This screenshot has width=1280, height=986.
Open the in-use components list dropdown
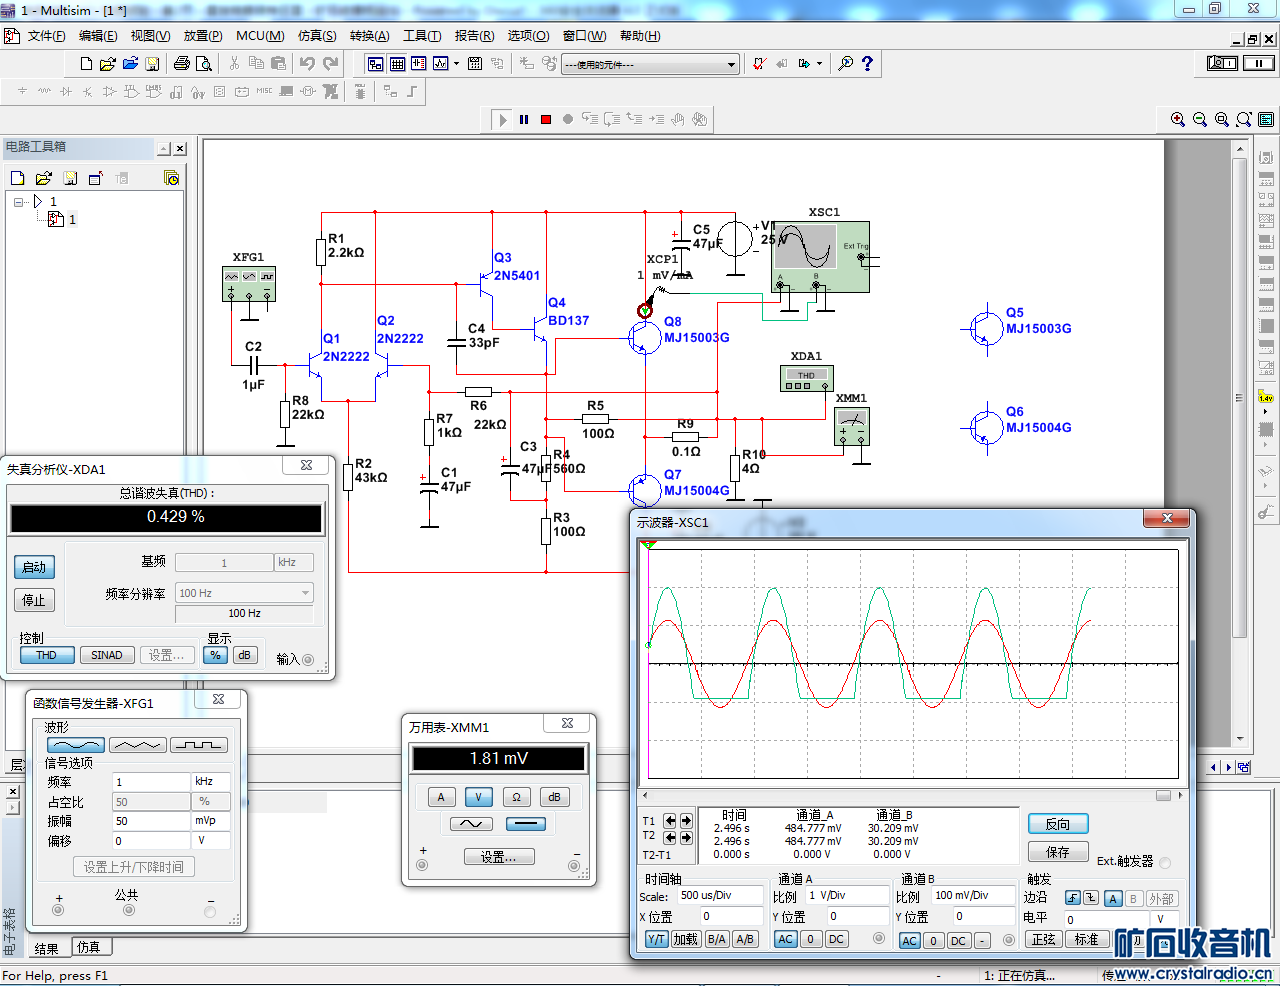coord(731,64)
